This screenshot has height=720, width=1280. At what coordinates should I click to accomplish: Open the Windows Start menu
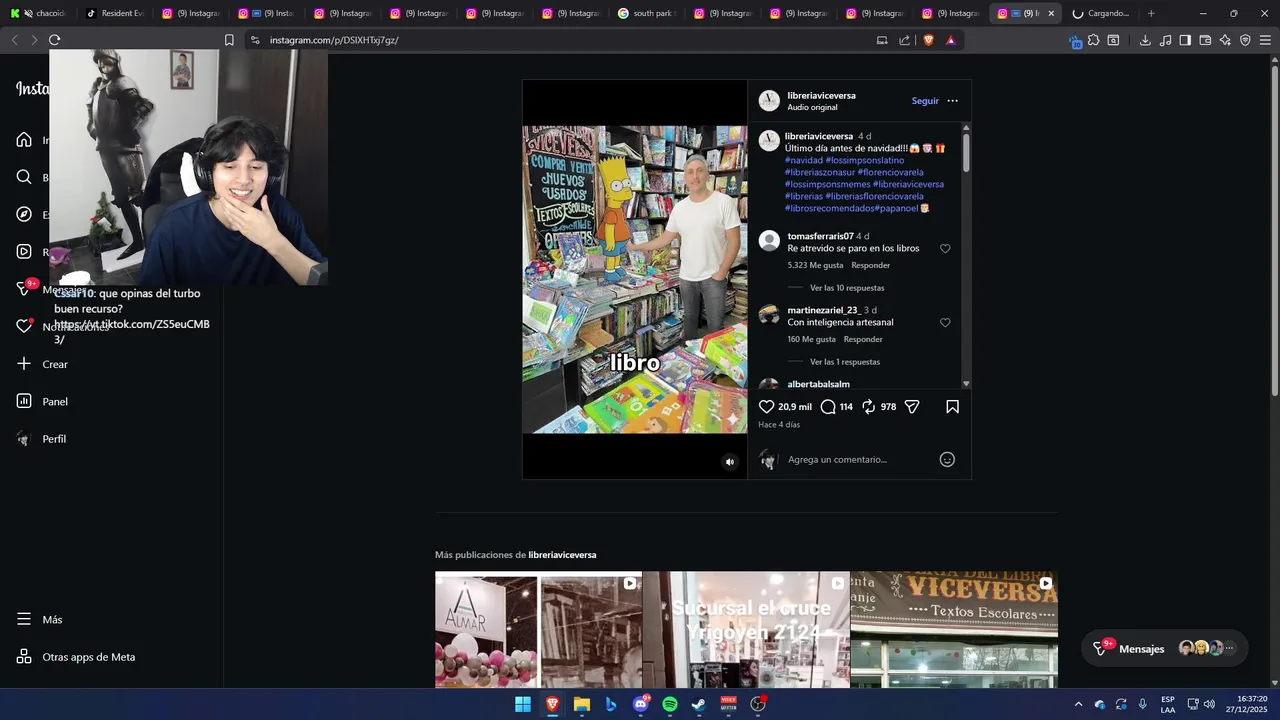coord(523,704)
